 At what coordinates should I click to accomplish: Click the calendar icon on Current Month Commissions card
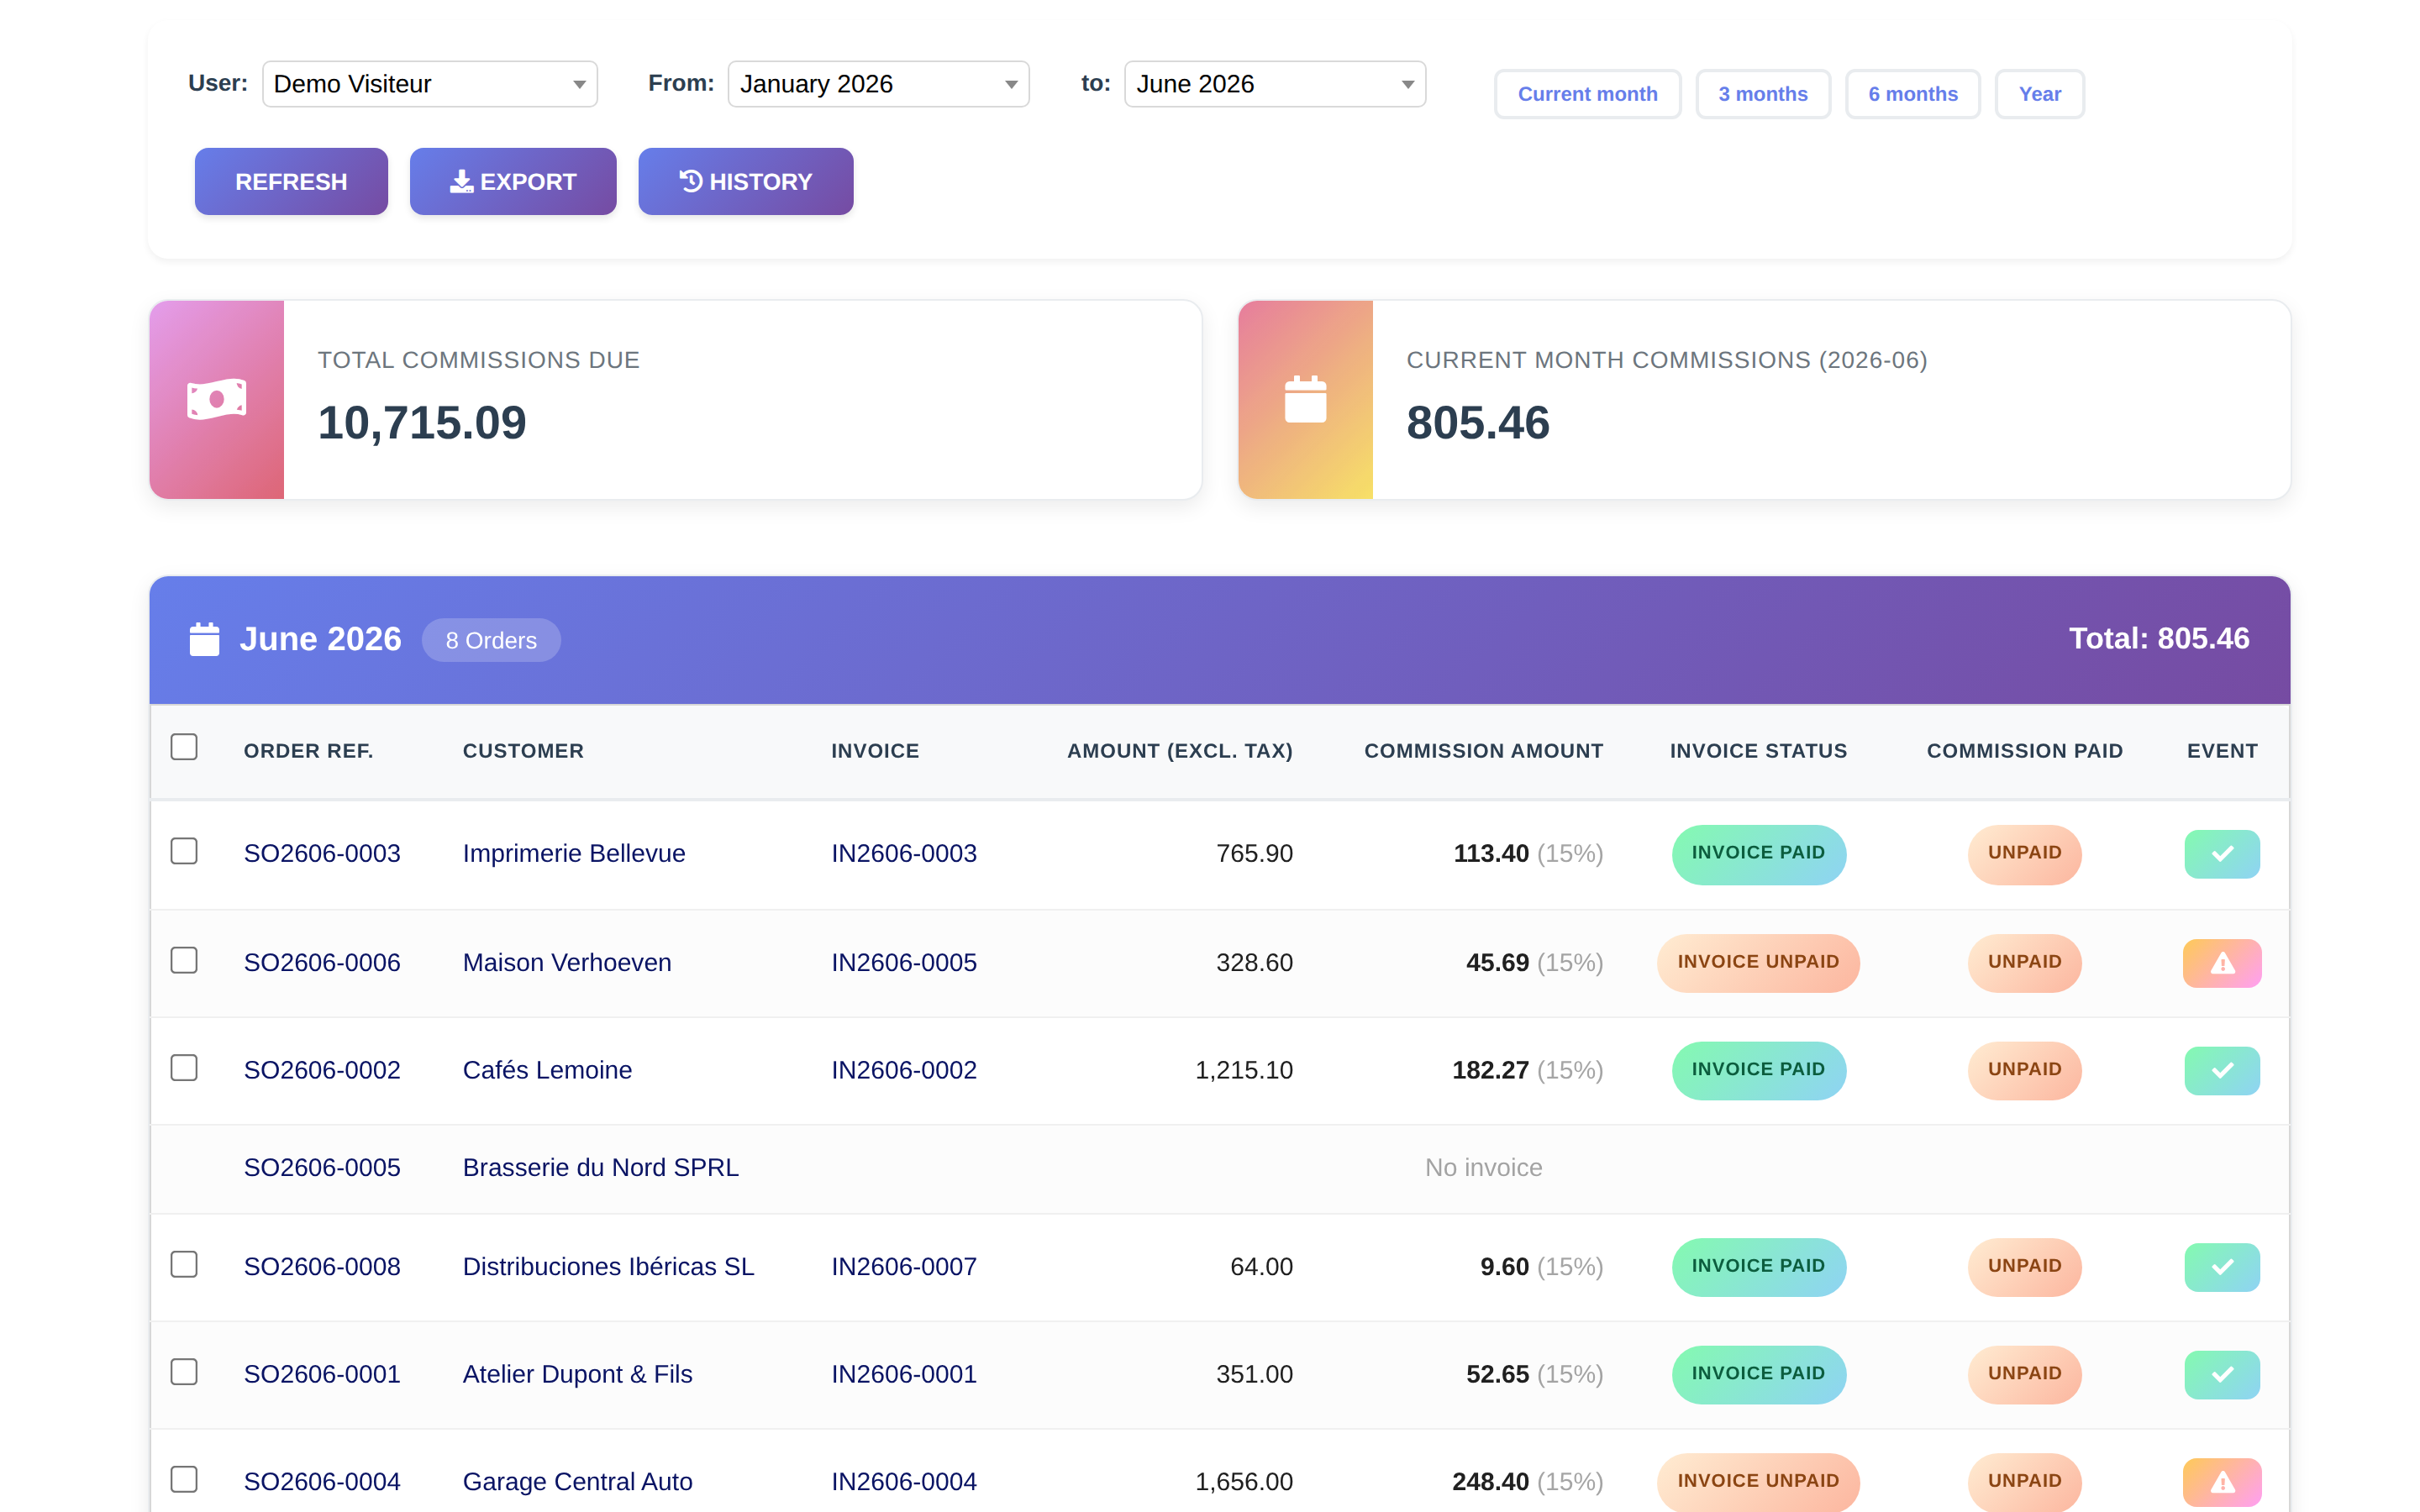[1305, 399]
